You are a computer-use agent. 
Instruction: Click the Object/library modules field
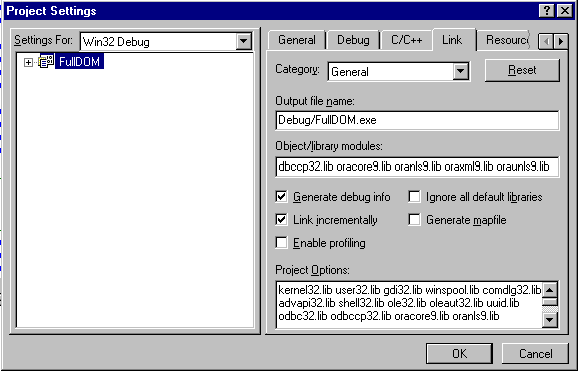click(417, 167)
